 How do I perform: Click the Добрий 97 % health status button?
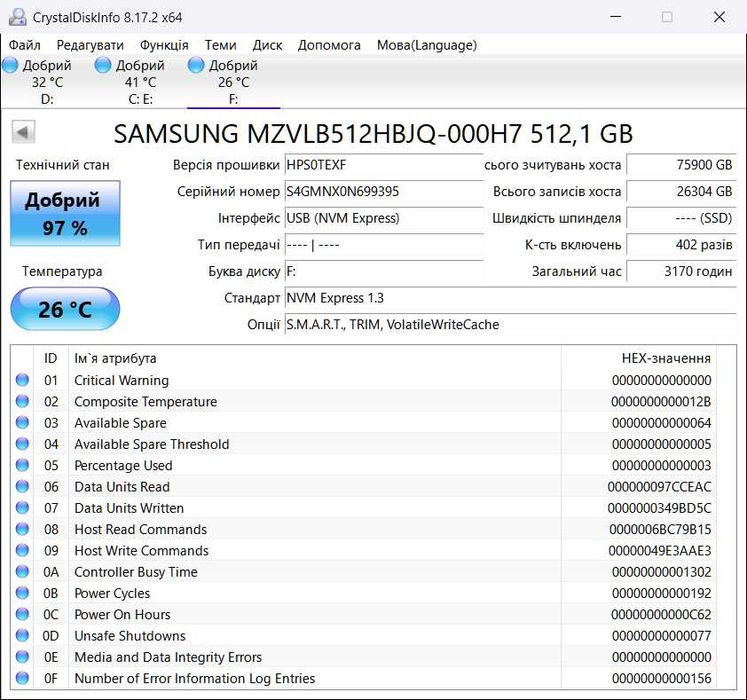[x=65, y=213]
